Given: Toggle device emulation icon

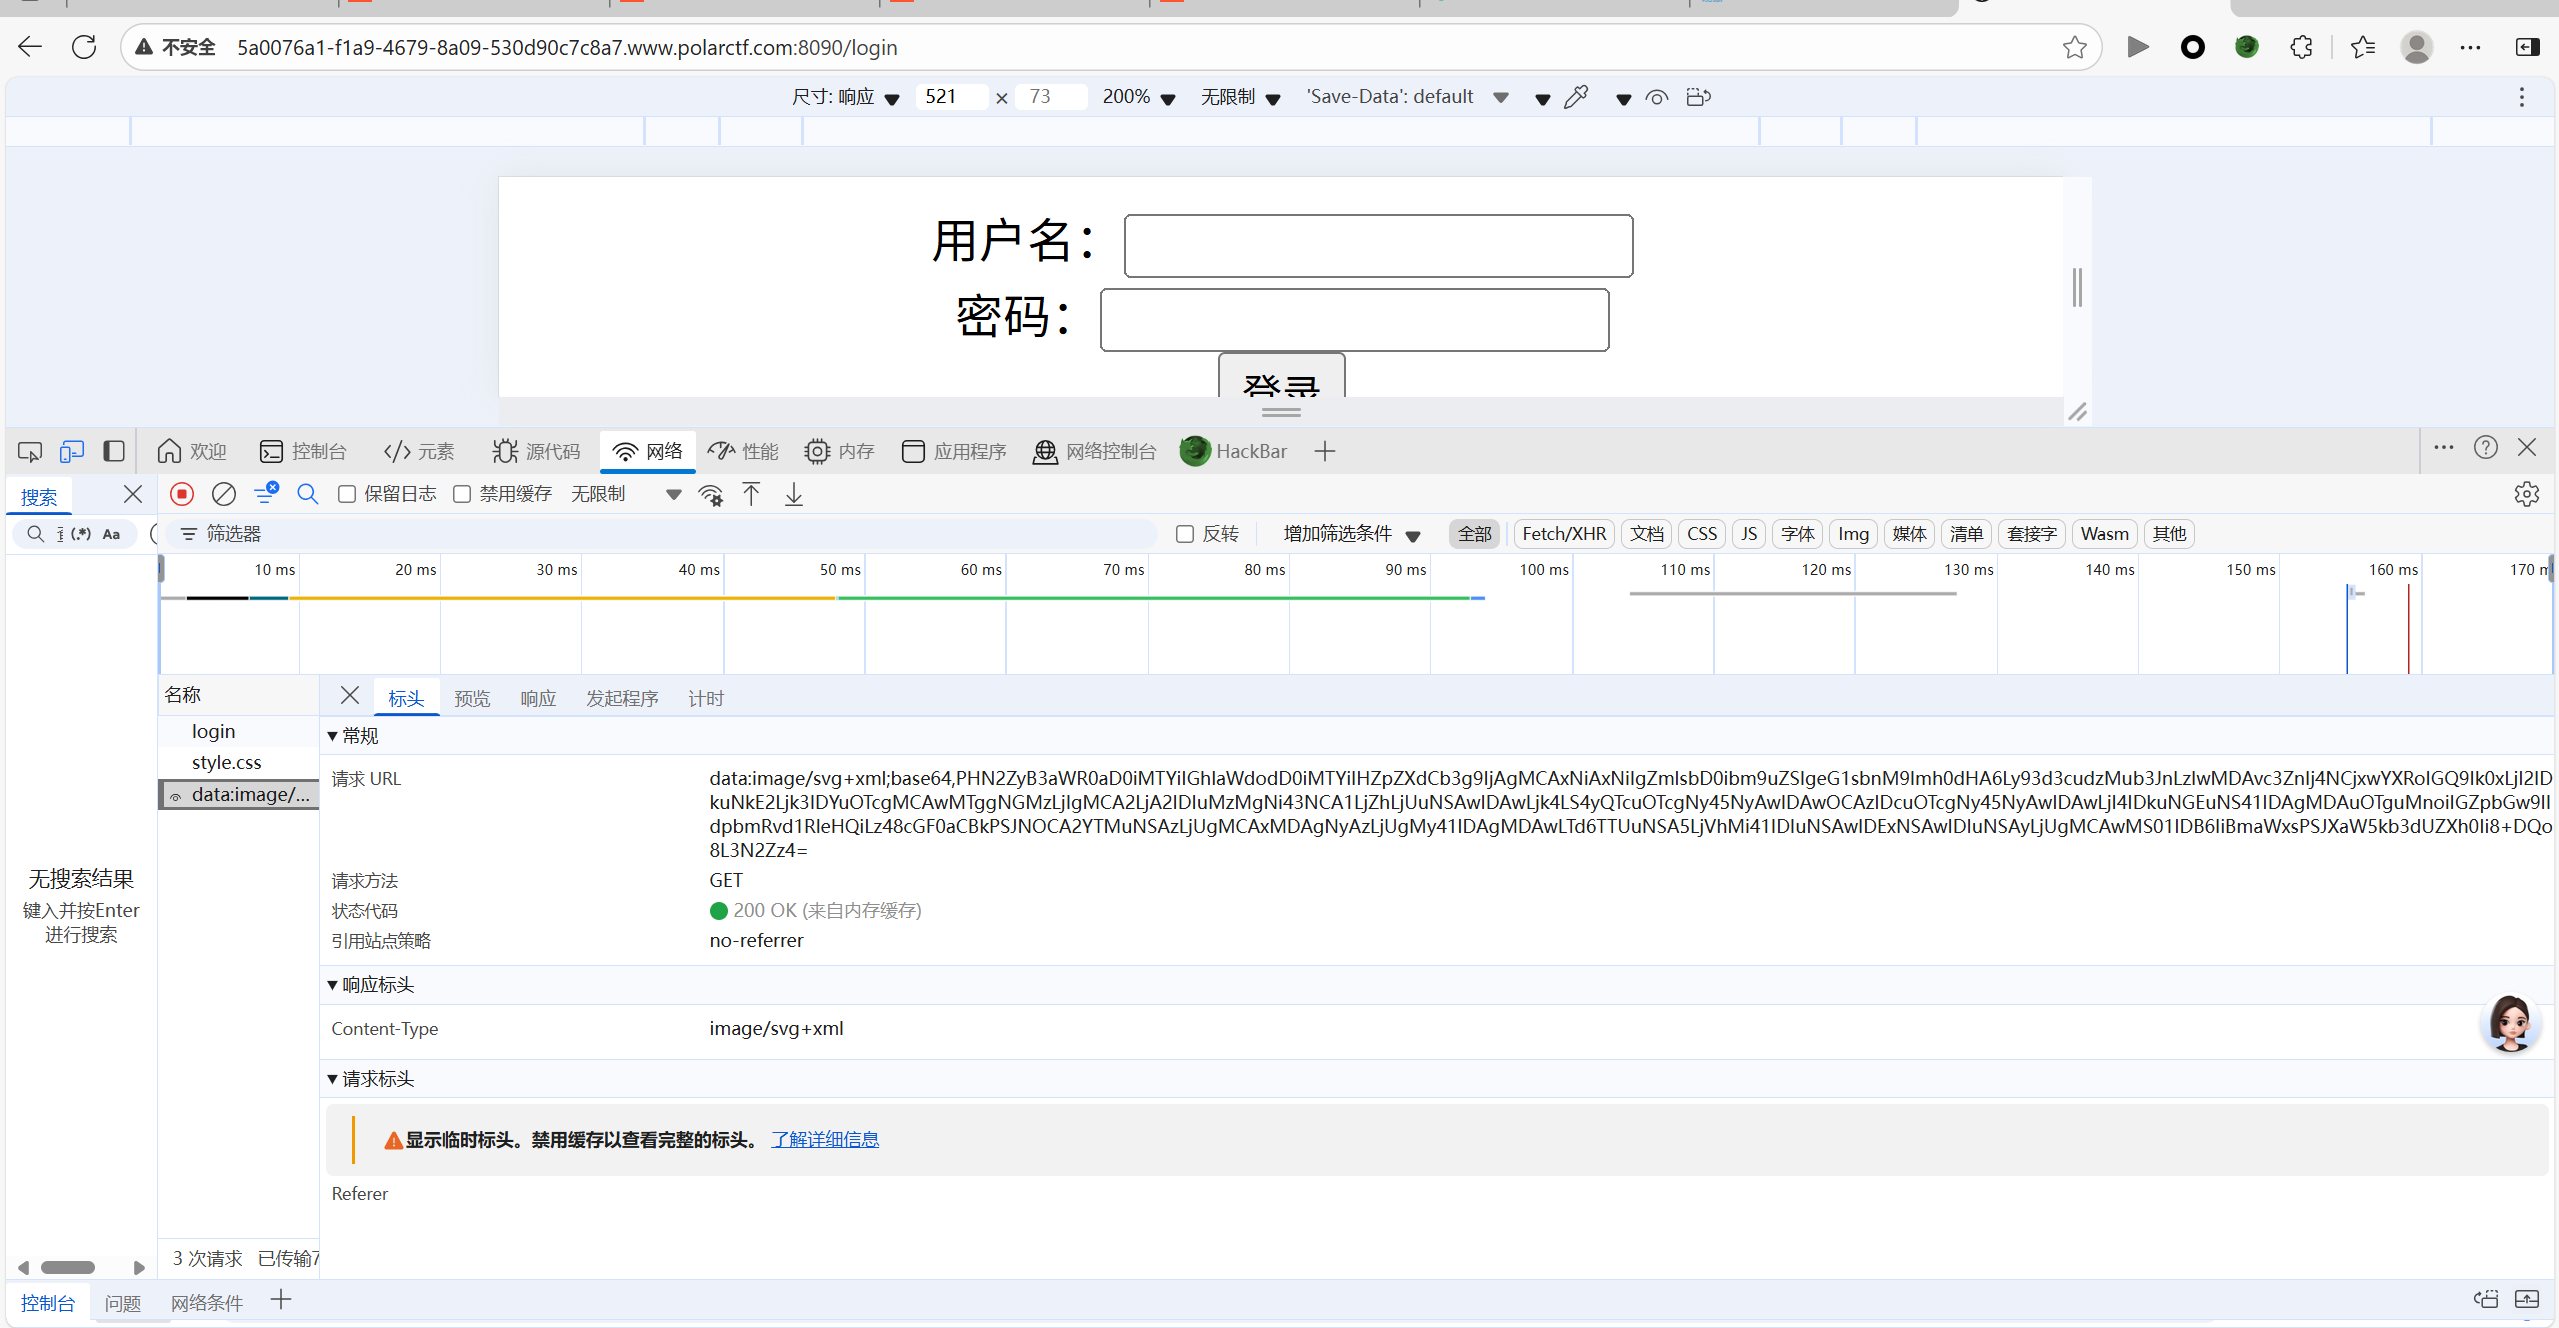Looking at the screenshot, I should click(x=71, y=451).
